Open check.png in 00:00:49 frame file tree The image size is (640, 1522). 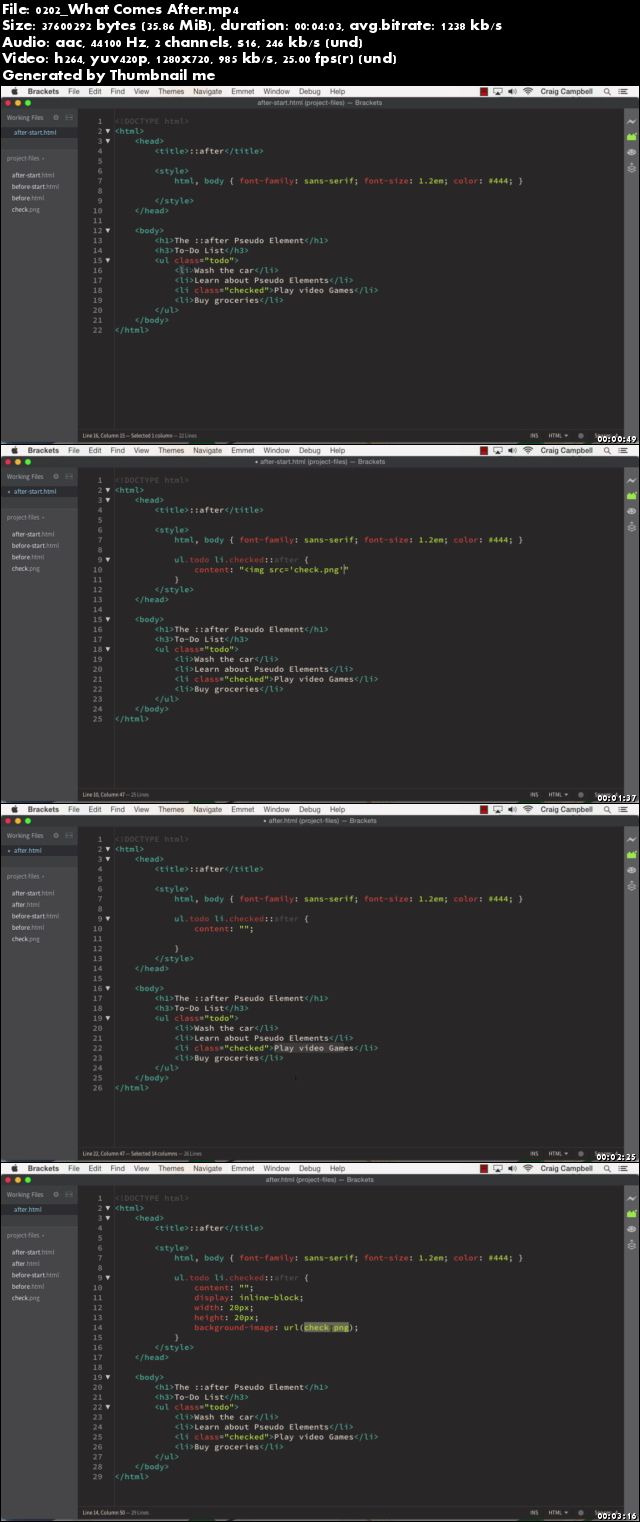tap(26, 209)
